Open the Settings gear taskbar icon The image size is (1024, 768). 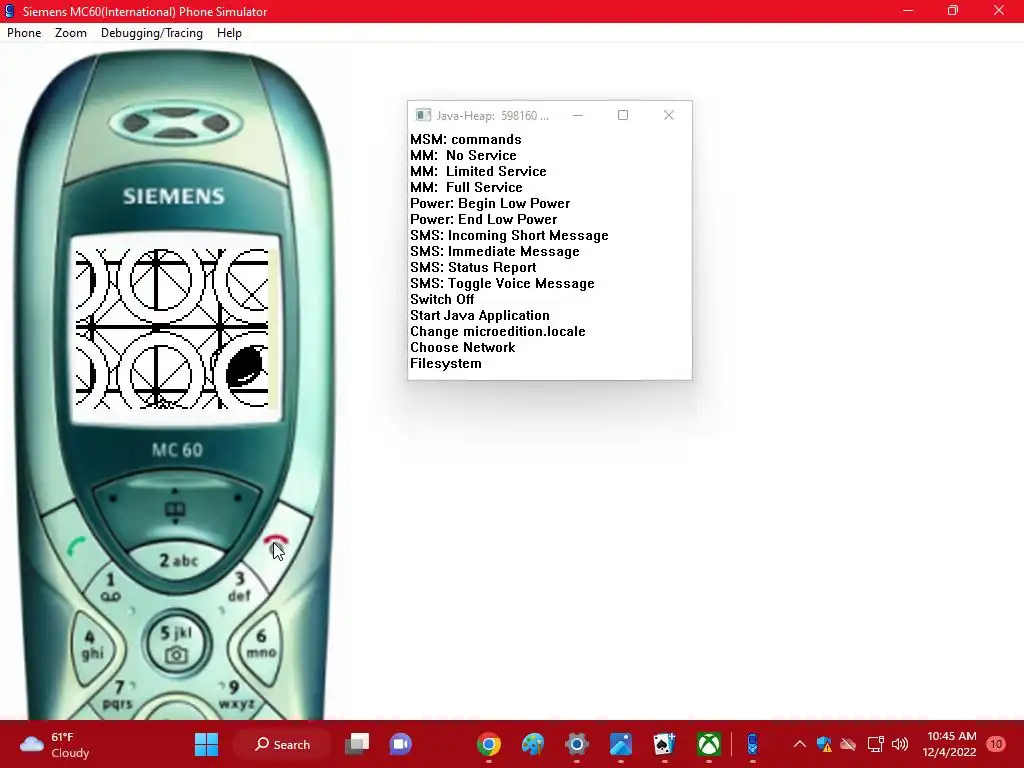click(577, 744)
